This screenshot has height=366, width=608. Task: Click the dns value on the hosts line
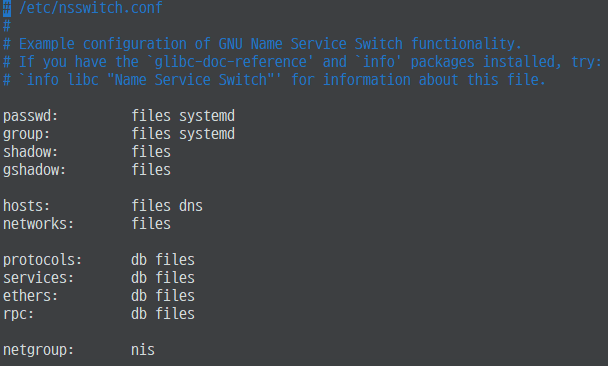pyautogui.click(x=191, y=205)
